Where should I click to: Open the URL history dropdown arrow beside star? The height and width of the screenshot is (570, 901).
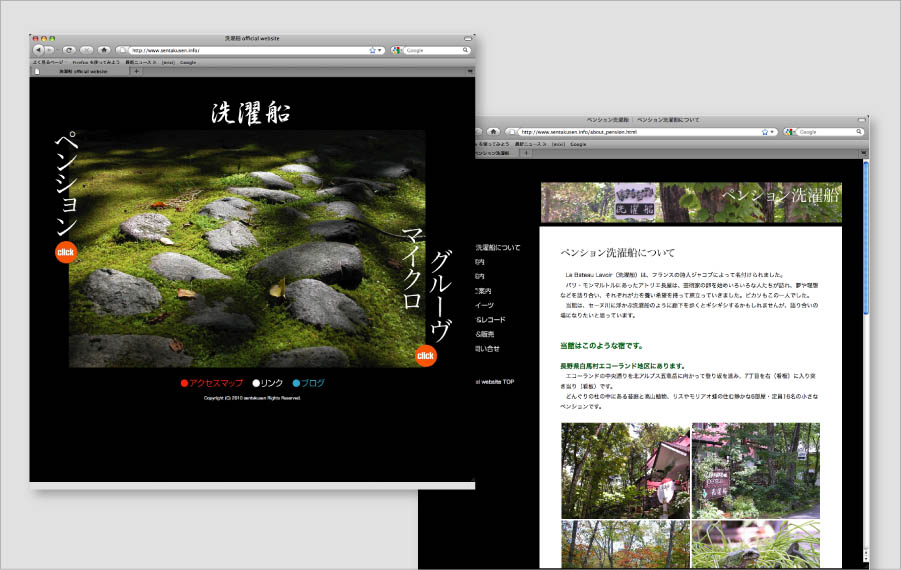tap(380, 49)
